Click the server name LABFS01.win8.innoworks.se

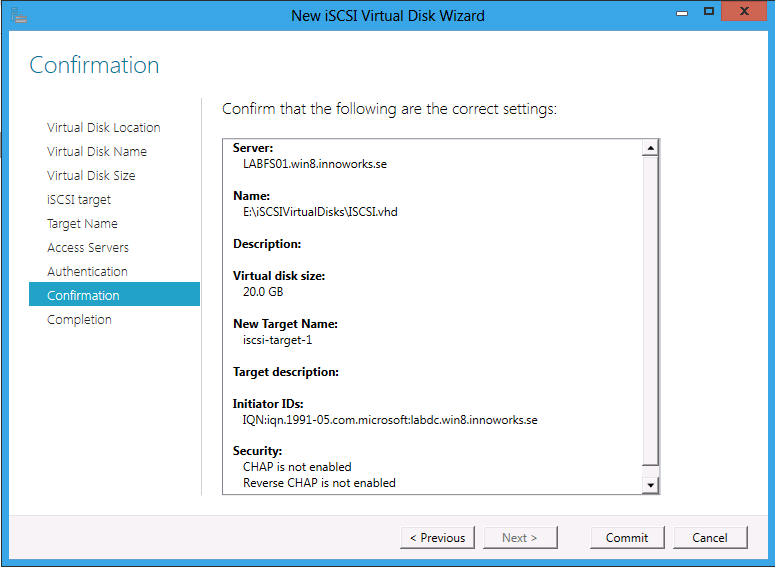coord(315,164)
